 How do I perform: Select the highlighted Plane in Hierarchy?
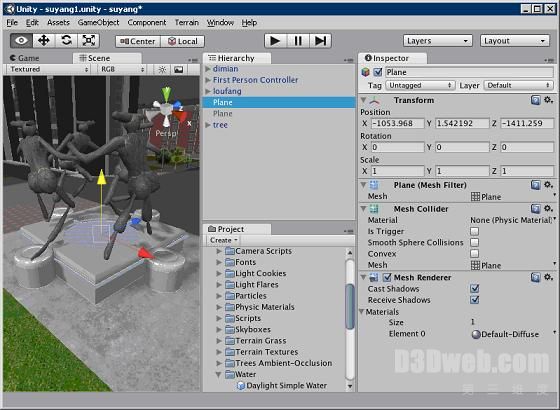279,102
